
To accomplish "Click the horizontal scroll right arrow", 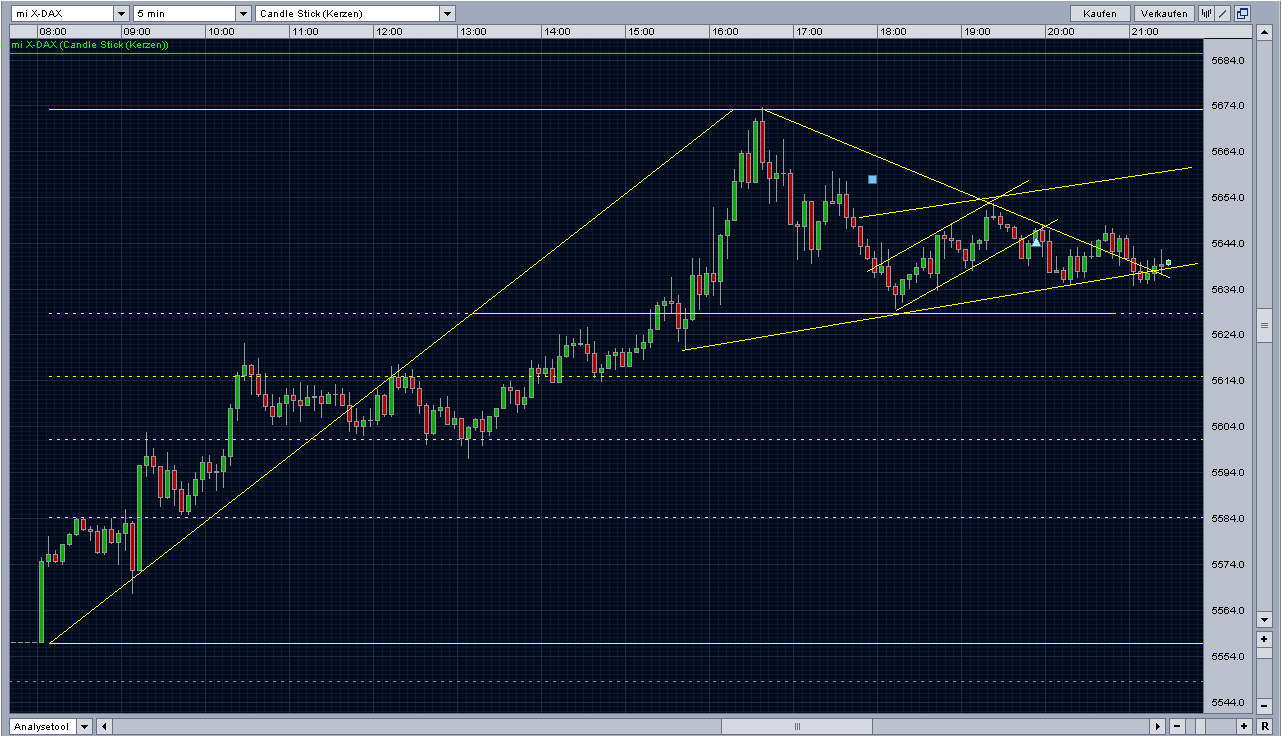I will pos(1158,726).
